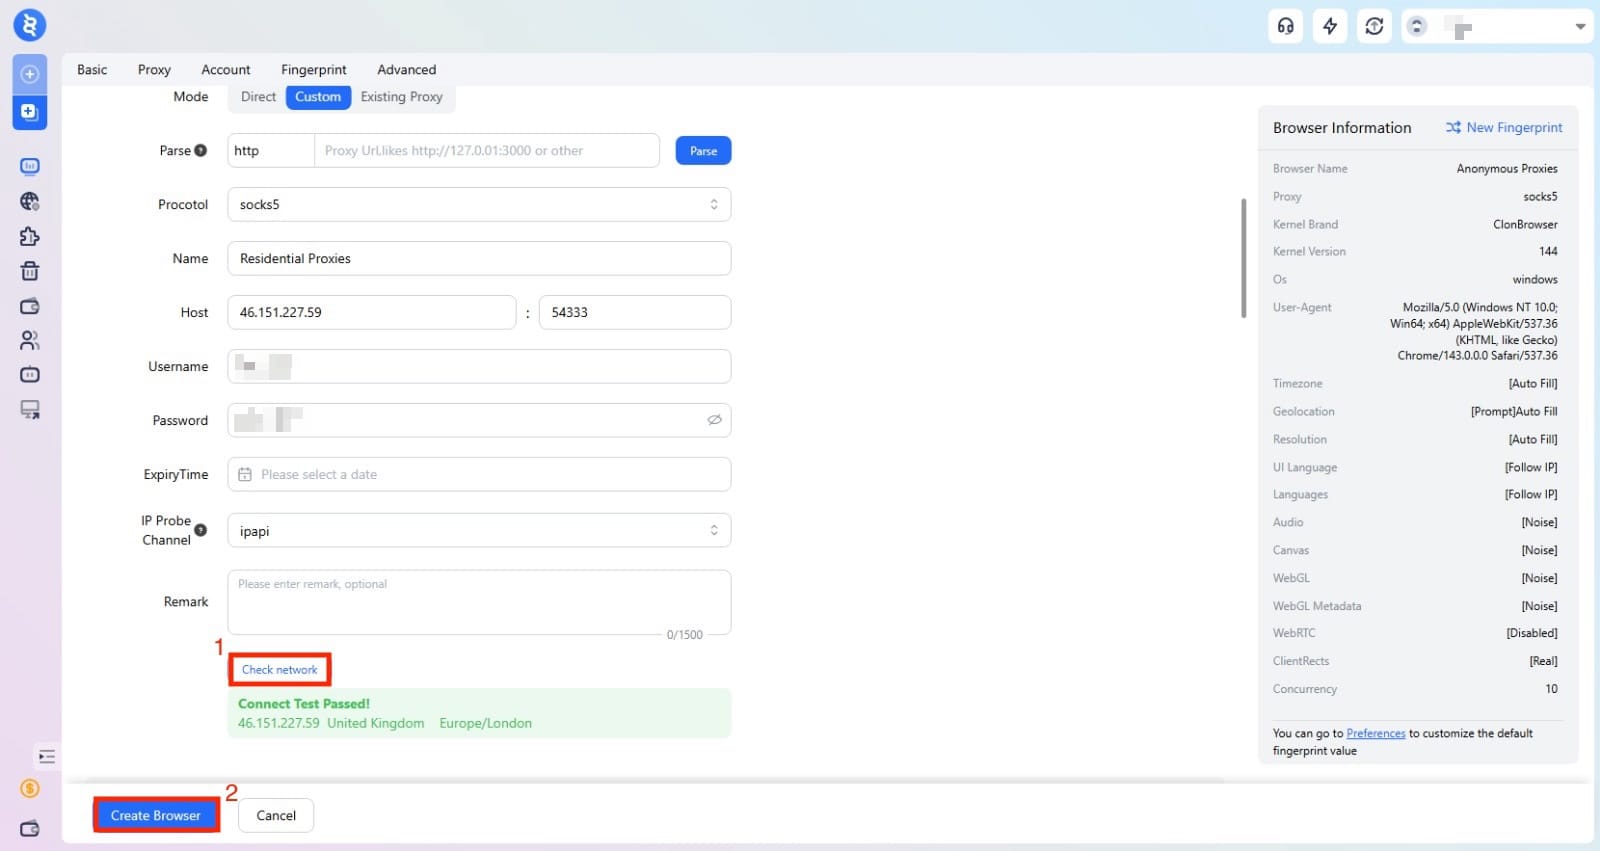
Task: Click the WebRTC '[Disabled]' value
Action: [1532, 633]
